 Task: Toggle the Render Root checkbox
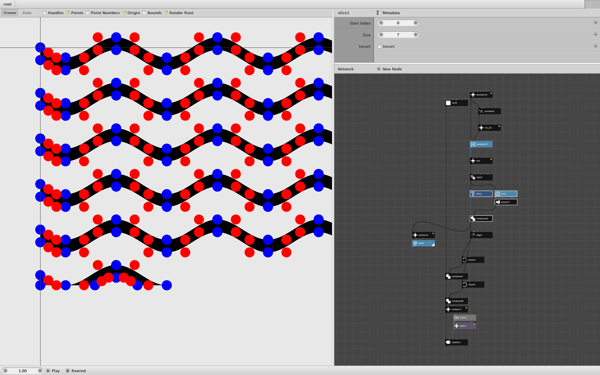coord(166,13)
